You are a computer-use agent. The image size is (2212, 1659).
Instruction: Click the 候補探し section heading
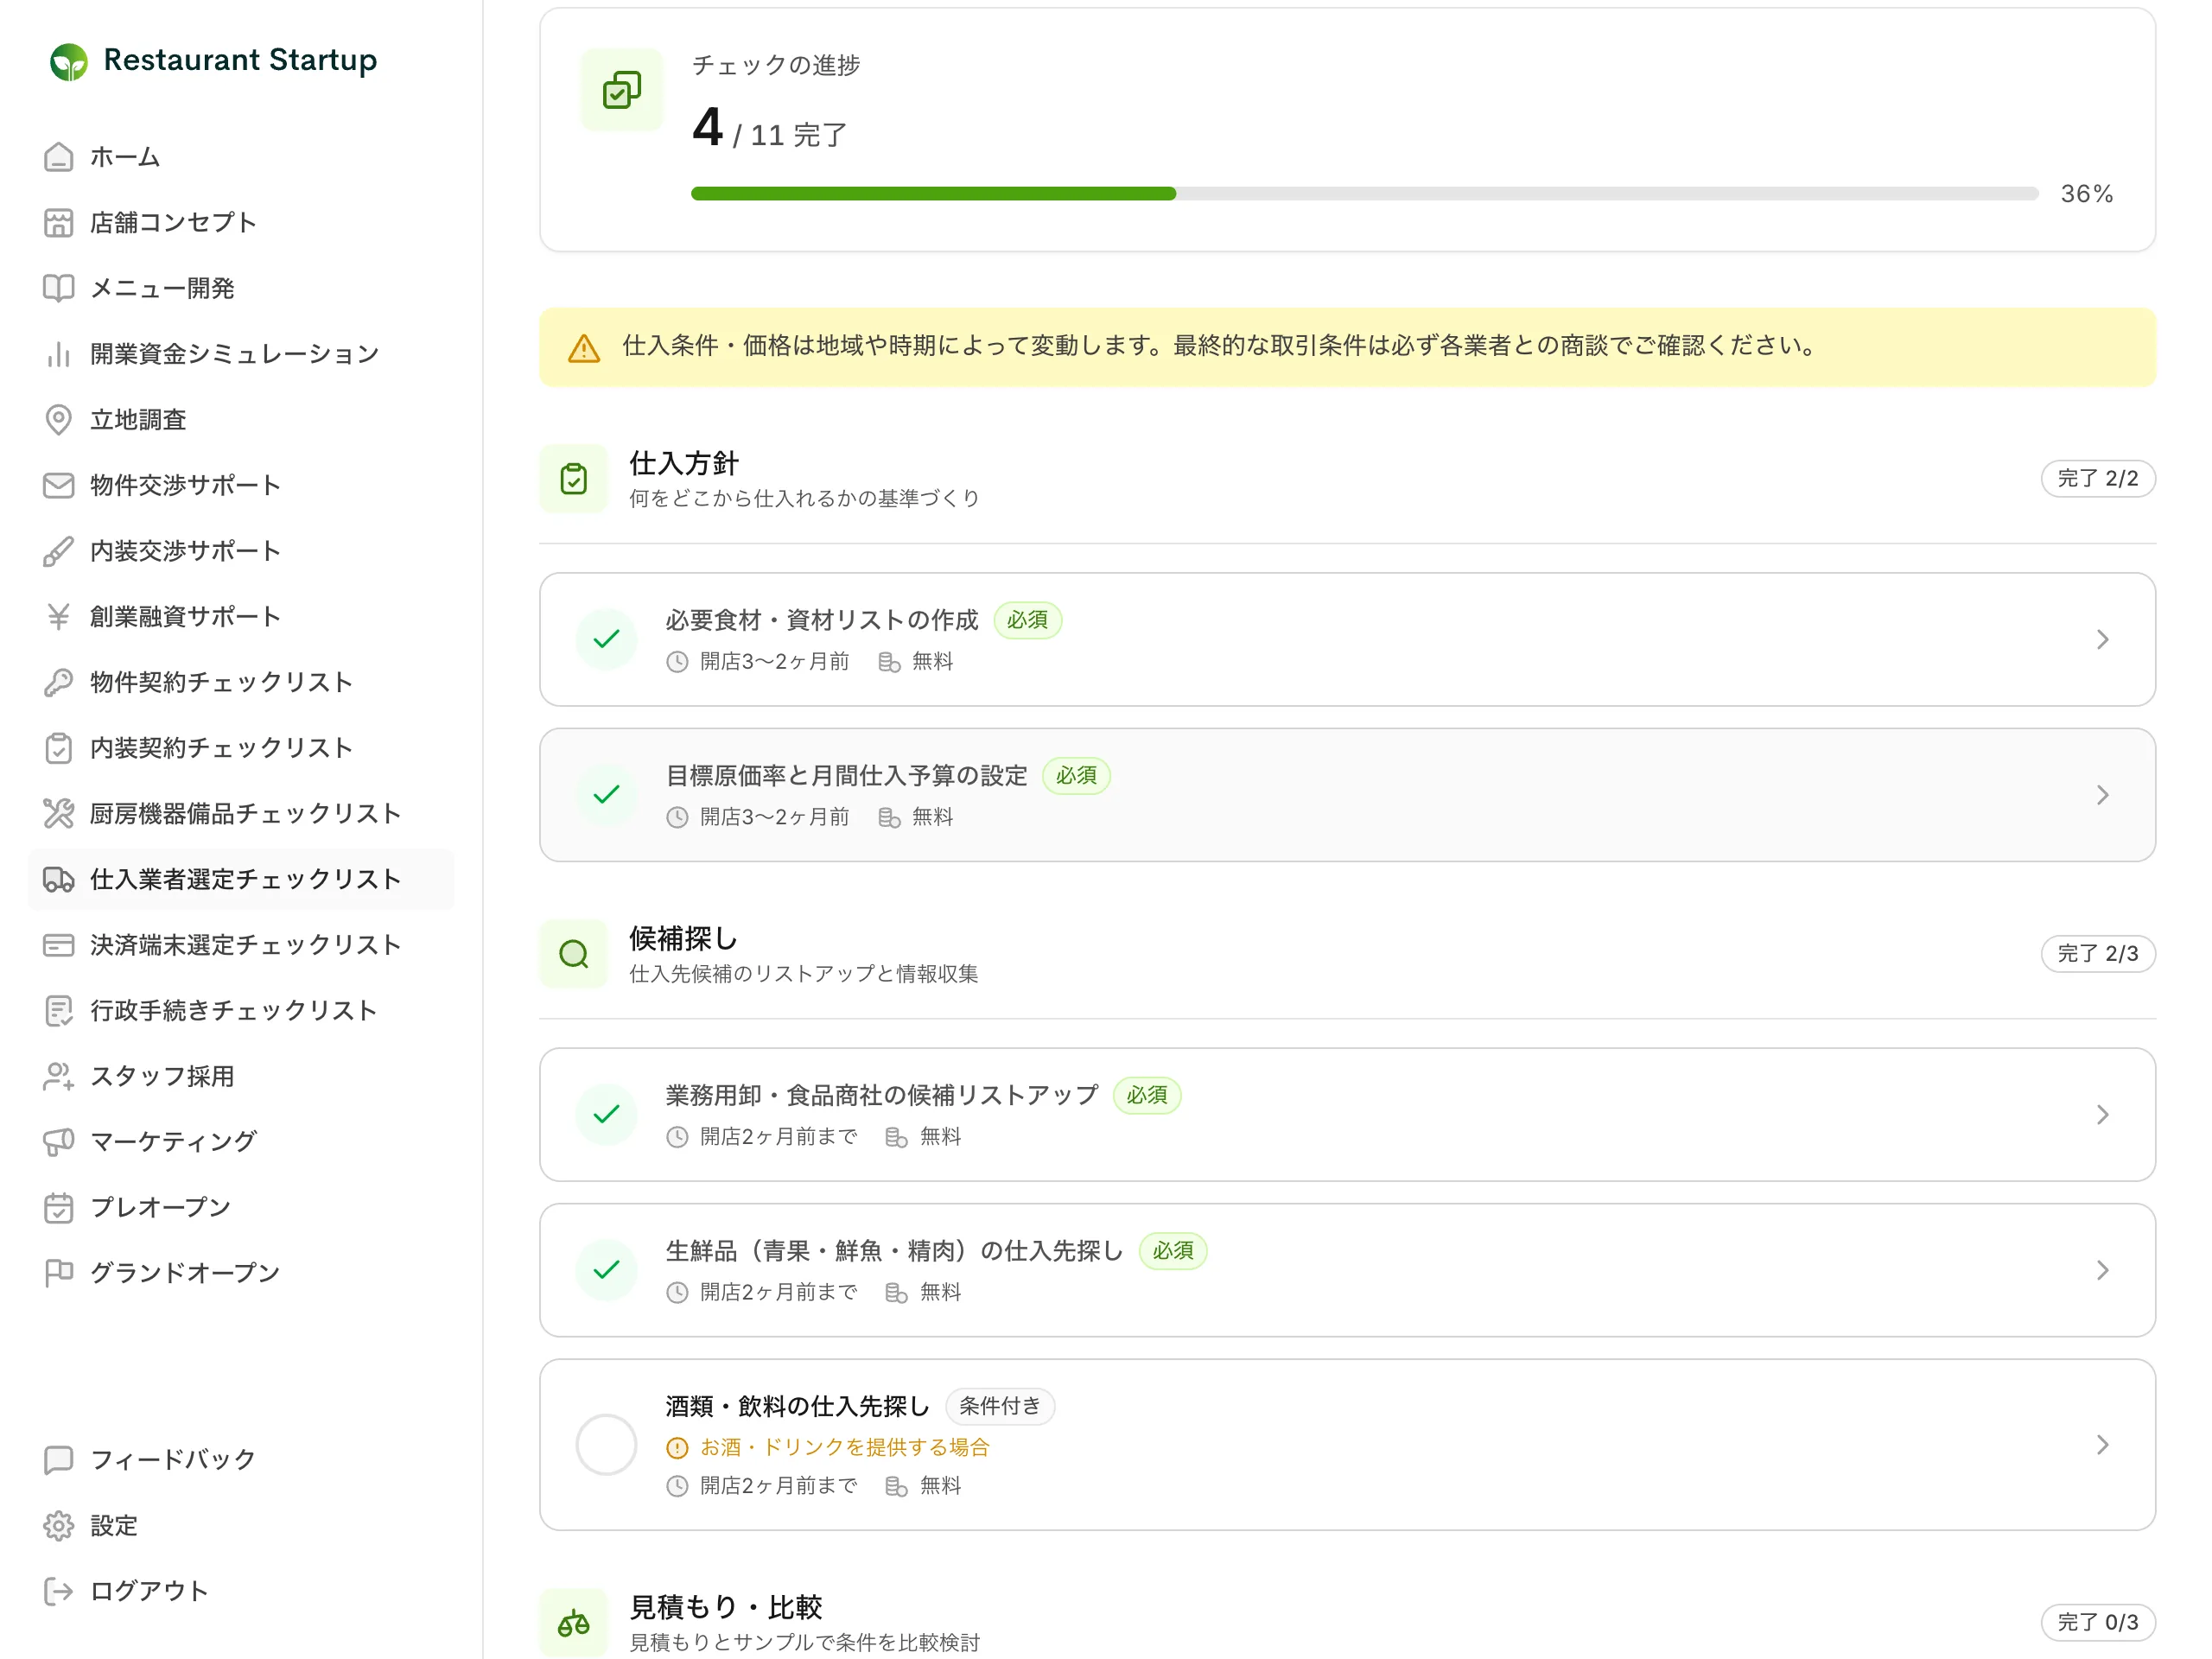tap(683, 938)
